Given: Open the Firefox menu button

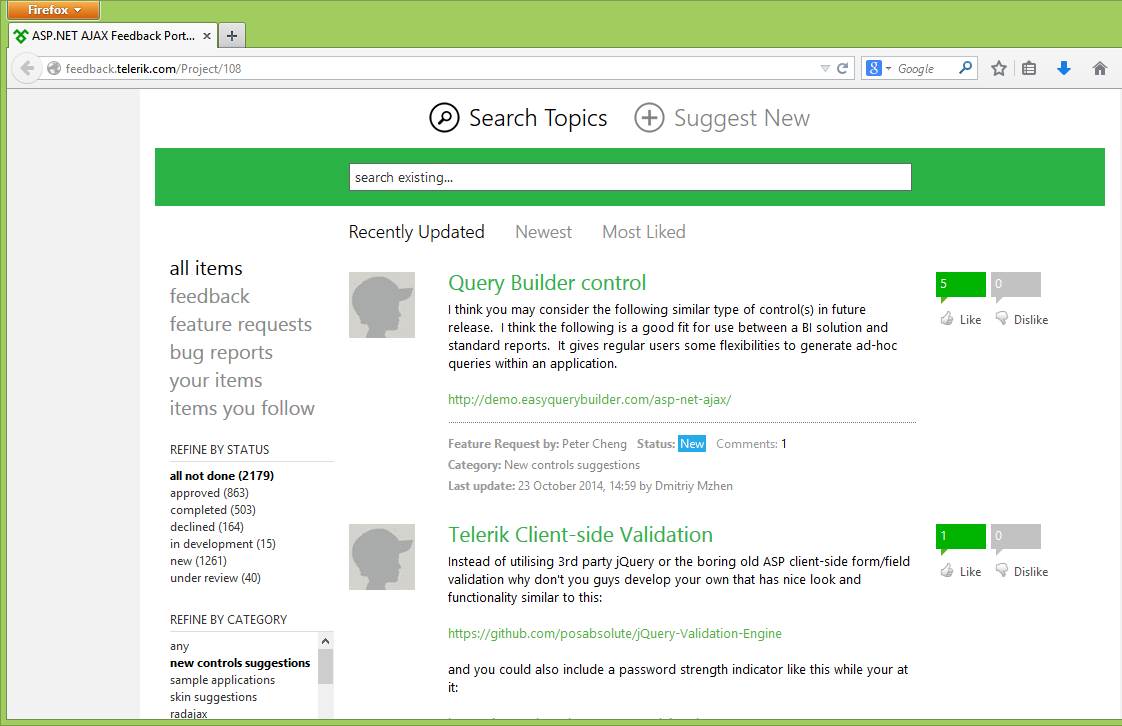Looking at the screenshot, I should click(x=54, y=10).
